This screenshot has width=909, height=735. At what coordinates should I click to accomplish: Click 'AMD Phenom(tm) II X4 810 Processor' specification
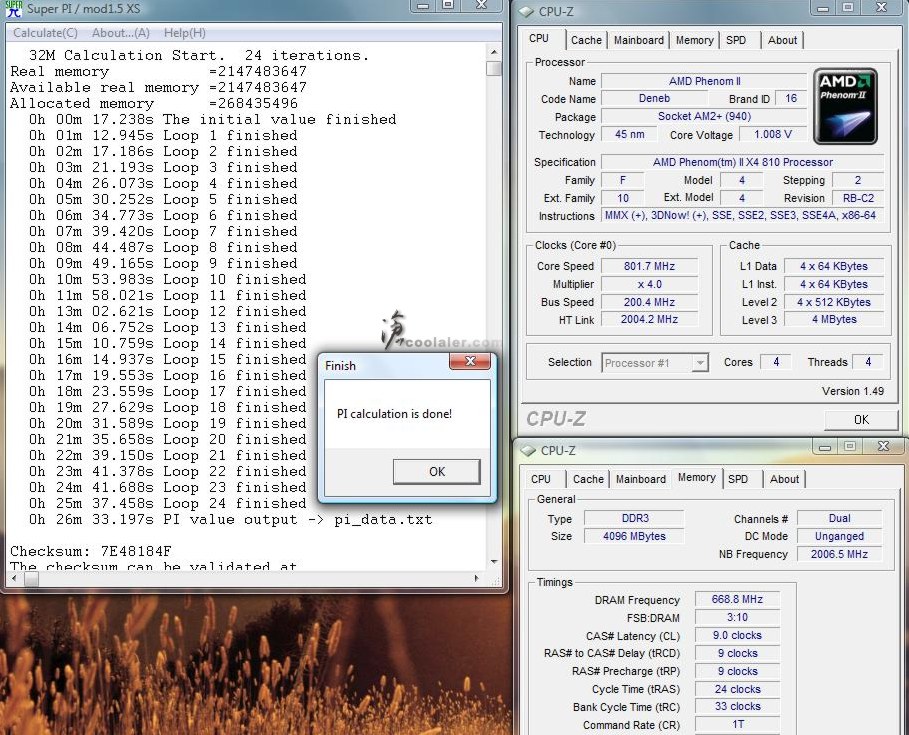[x=742, y=162]
